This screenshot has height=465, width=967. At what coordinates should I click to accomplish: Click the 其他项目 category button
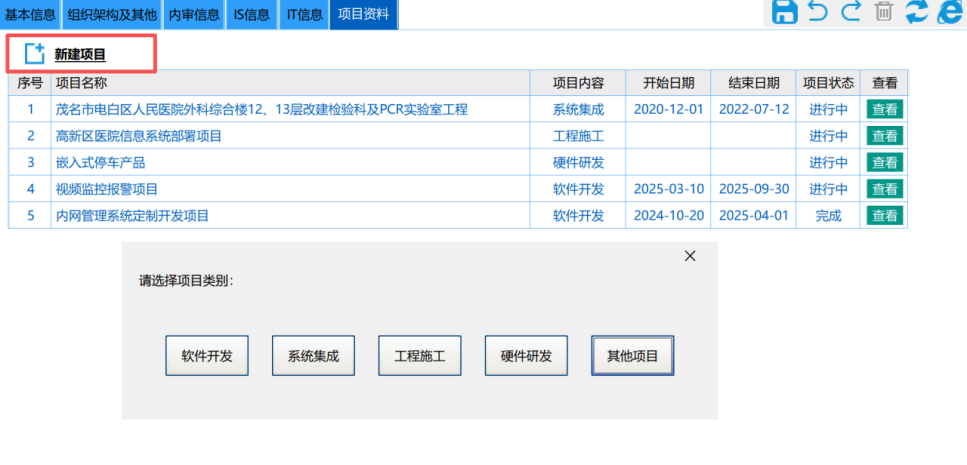click(632, 356)
